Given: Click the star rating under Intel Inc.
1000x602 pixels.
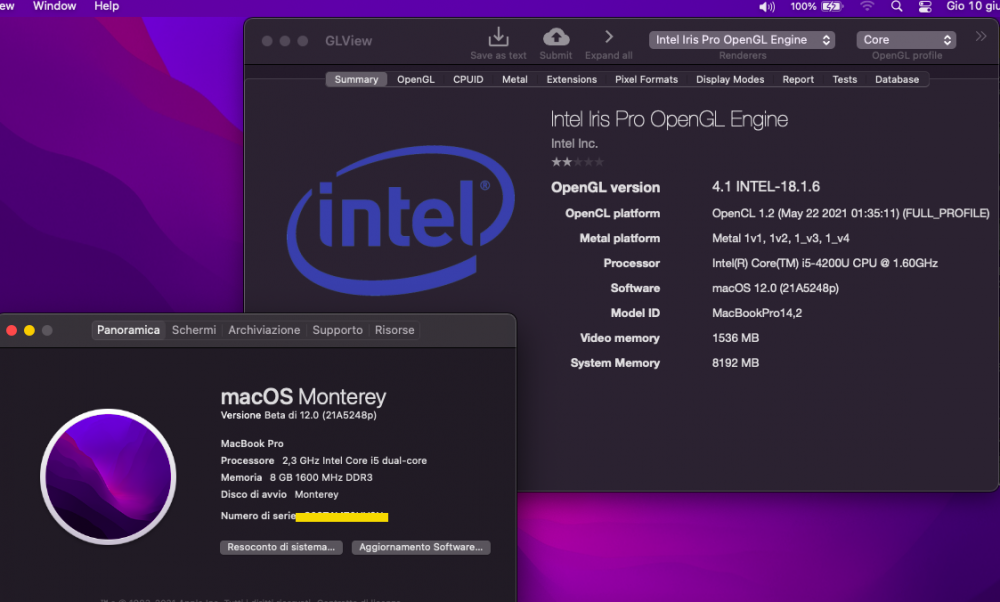Looking at the screenshot, I should 577,162.
